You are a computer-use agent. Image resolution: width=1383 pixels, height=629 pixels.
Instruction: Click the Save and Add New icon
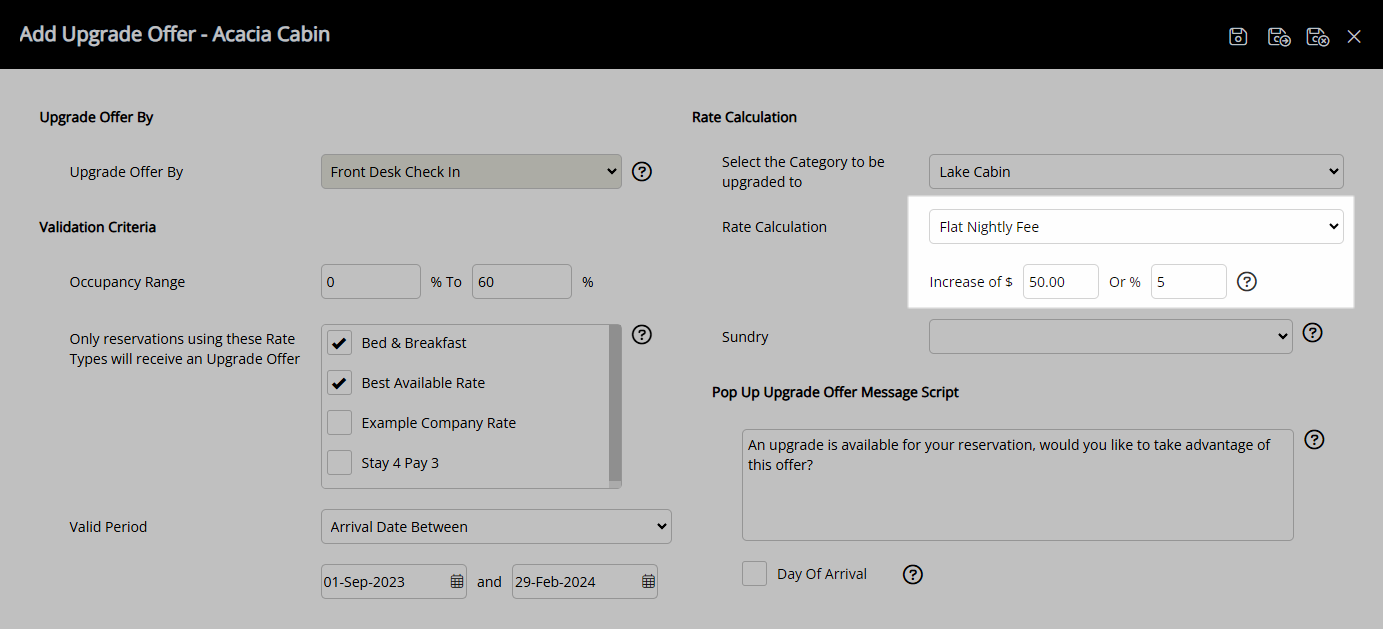click(x=1278, y=37)
